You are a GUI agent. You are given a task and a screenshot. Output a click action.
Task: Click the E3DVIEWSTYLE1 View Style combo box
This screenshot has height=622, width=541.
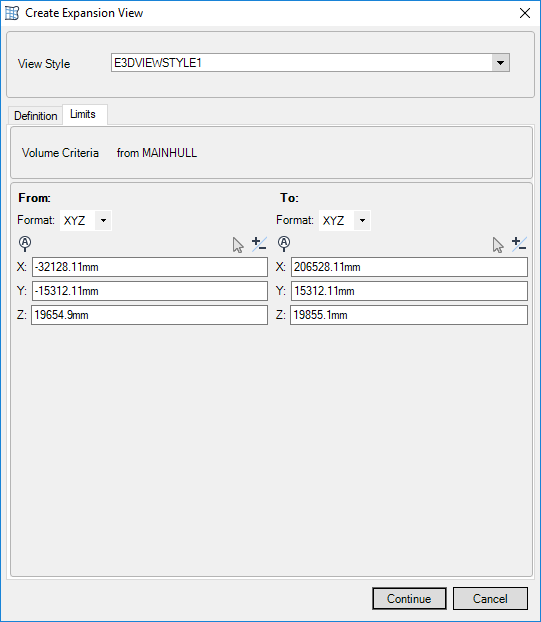click(310, 63)
